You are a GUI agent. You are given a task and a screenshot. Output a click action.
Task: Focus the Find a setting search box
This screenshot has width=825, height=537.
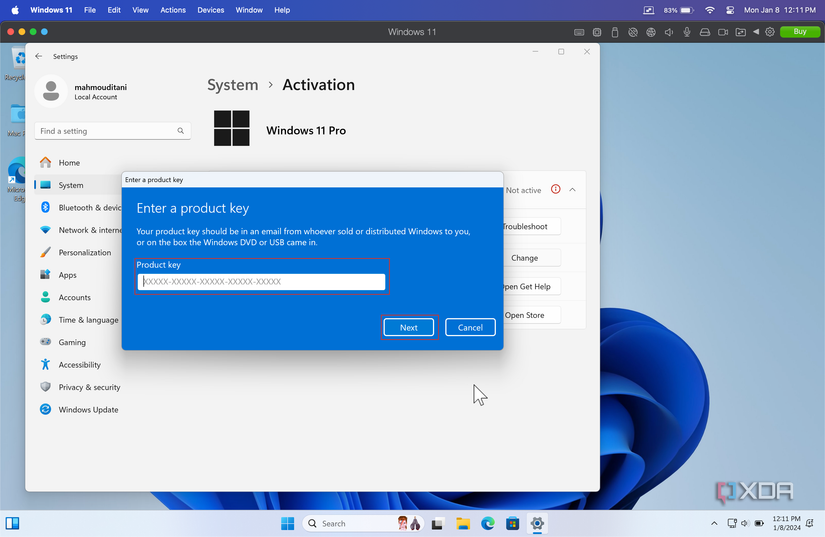(x=112, y=131)
